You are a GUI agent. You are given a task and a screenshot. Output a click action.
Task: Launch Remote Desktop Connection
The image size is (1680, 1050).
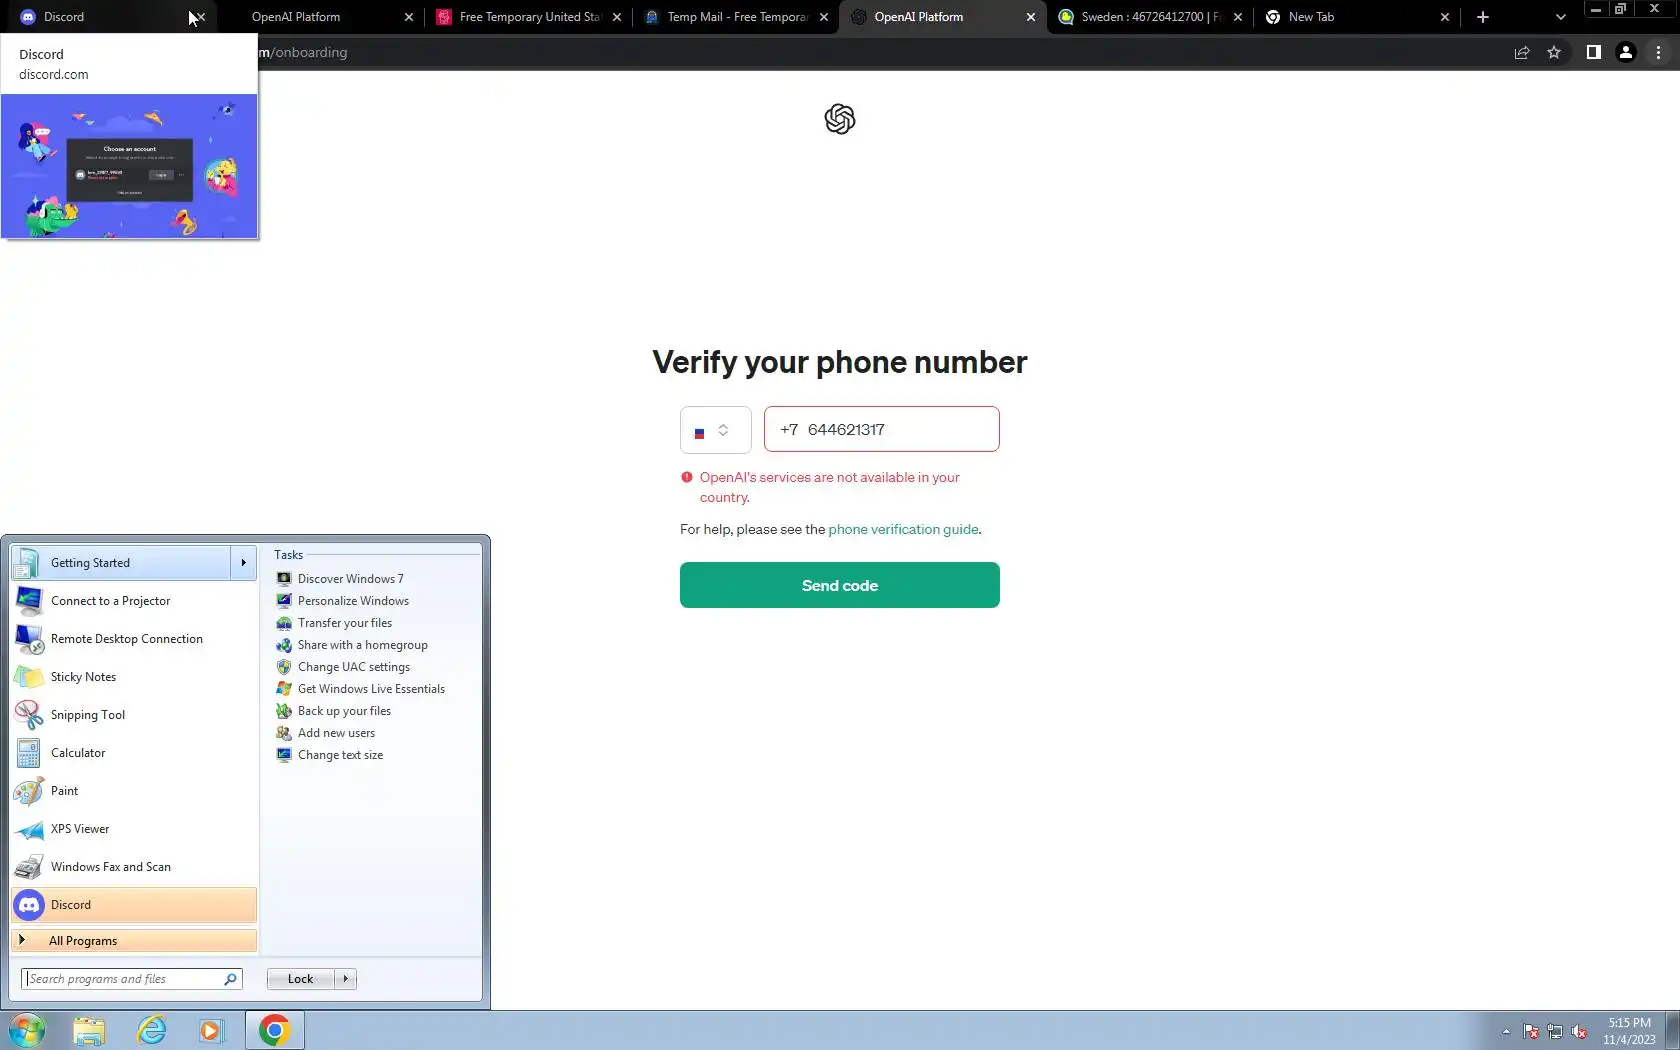point(134,639)
